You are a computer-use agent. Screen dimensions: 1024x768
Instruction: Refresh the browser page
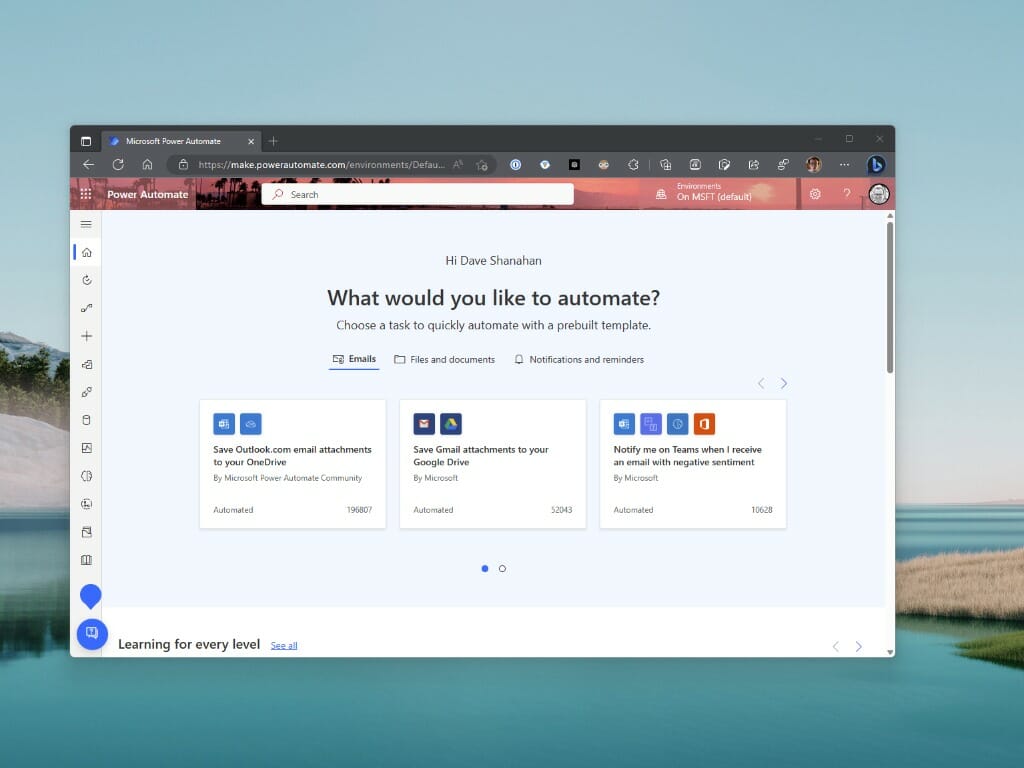click(118, 165)
